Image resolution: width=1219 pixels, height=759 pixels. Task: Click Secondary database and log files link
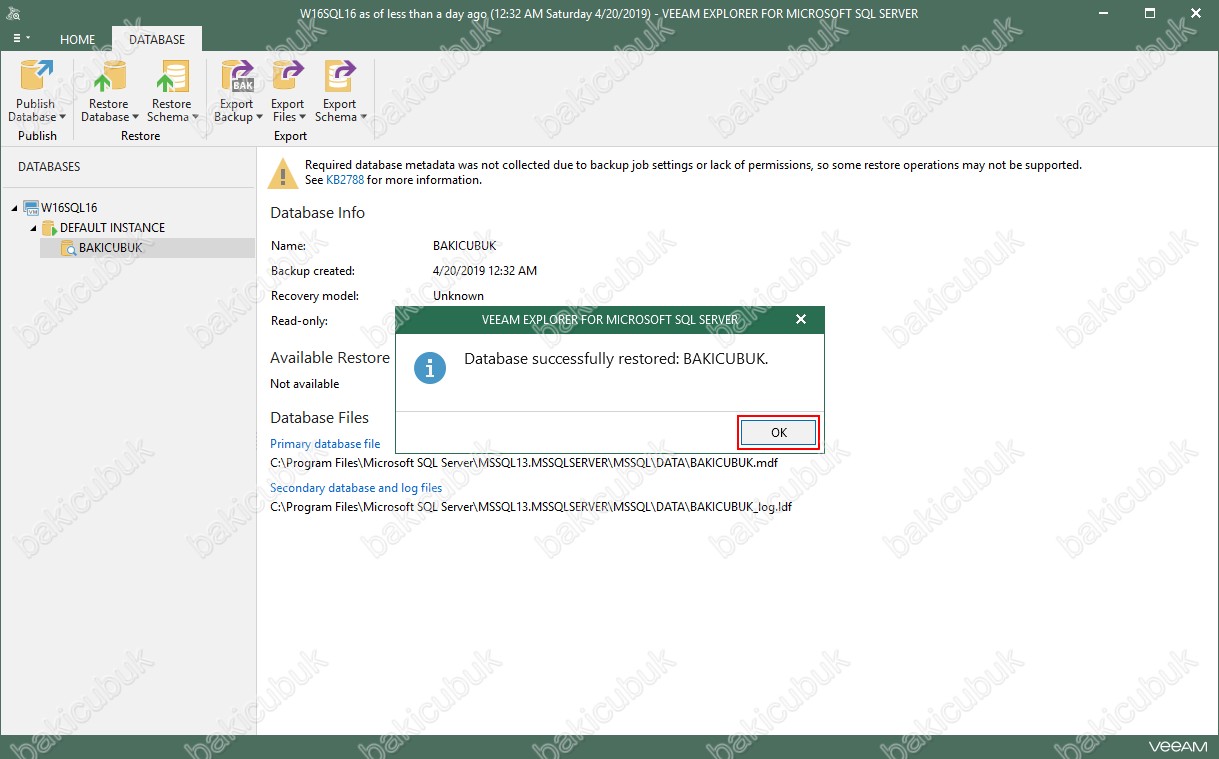click(356, 488)
